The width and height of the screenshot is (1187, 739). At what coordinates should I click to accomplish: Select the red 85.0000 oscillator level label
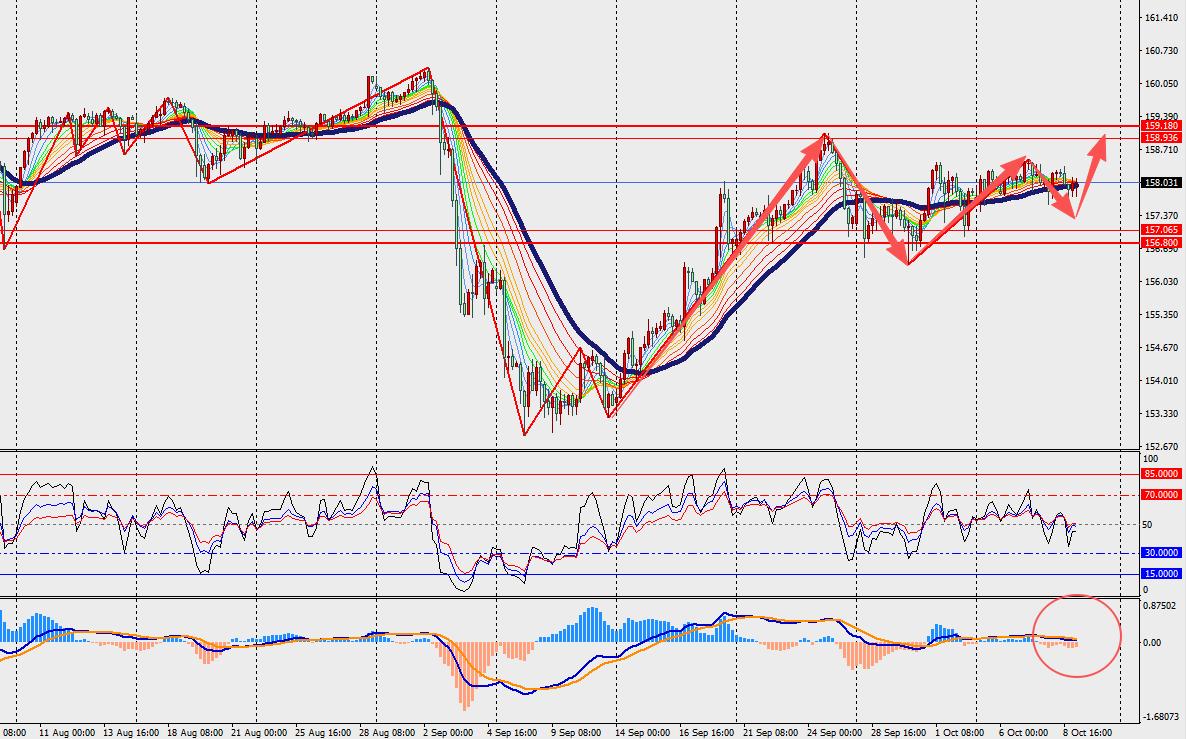click(1161, 474)
